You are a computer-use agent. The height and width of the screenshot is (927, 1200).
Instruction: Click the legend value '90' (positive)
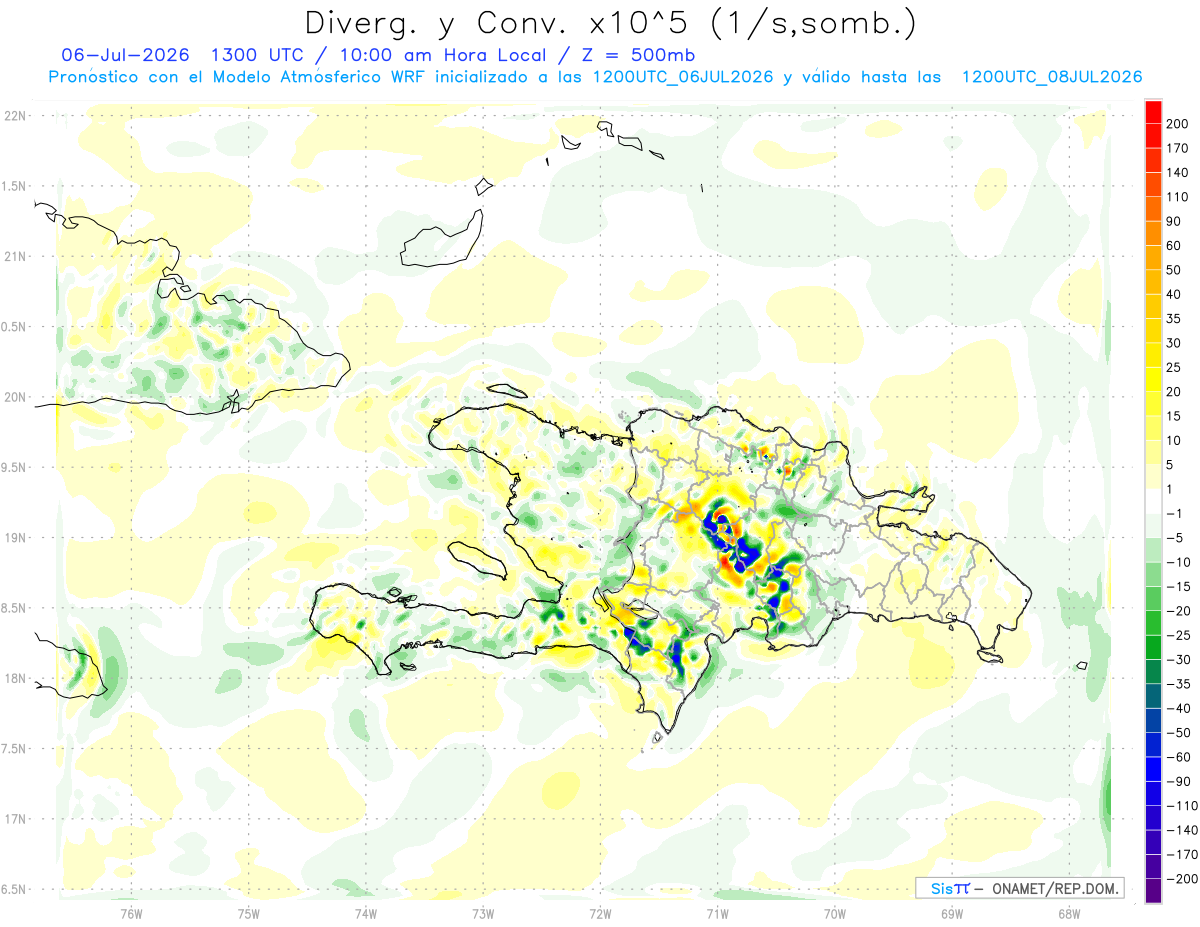[1174, 221]
